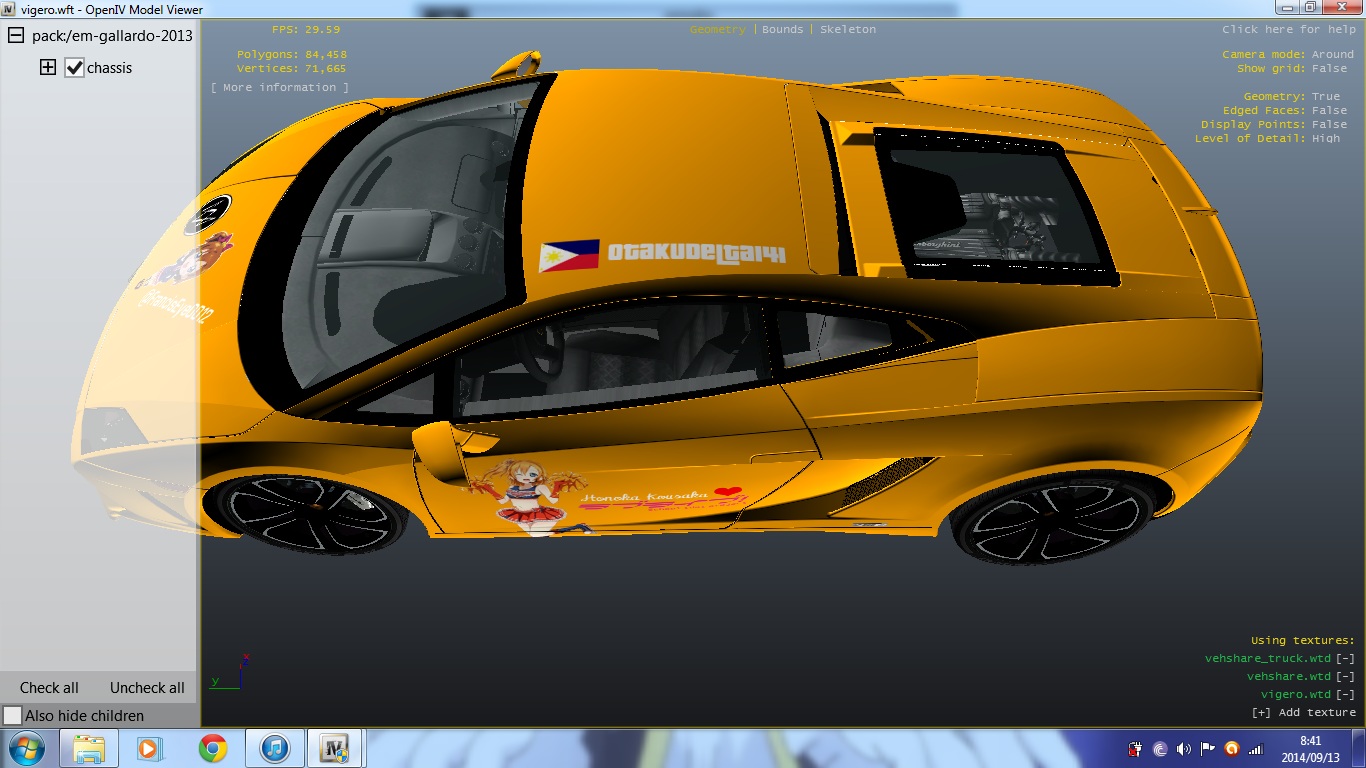Toggle the Display Points: False setting
Image resolution: width=1366 pixels, height=768 pixels.
pyautogui.click(x=1274, y=124)
